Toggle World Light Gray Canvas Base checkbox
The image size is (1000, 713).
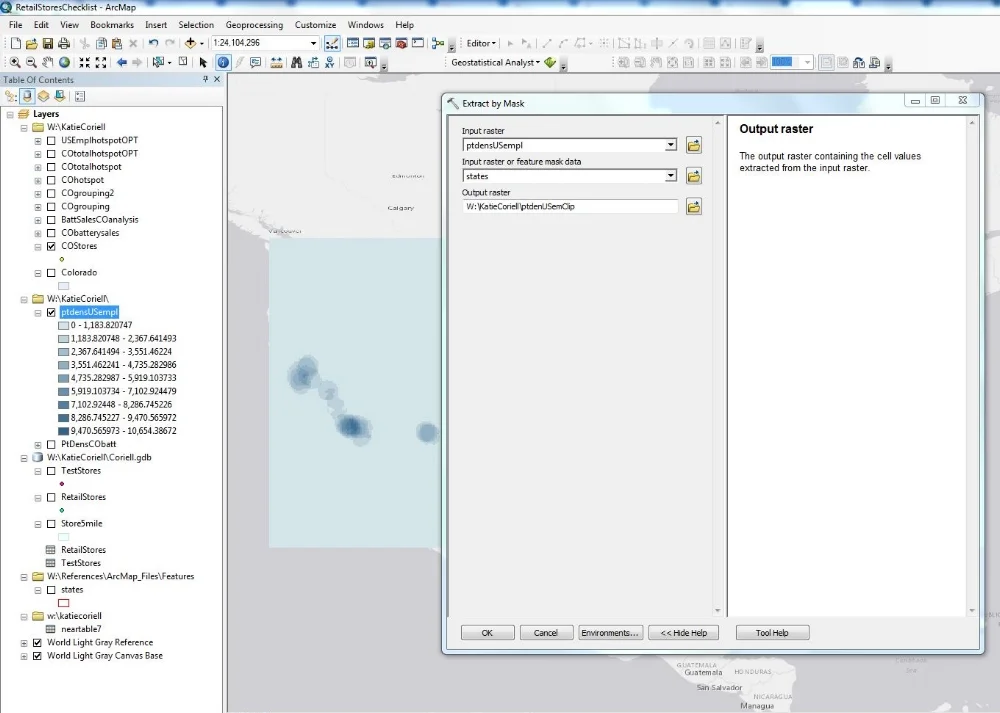click(37, 656)
